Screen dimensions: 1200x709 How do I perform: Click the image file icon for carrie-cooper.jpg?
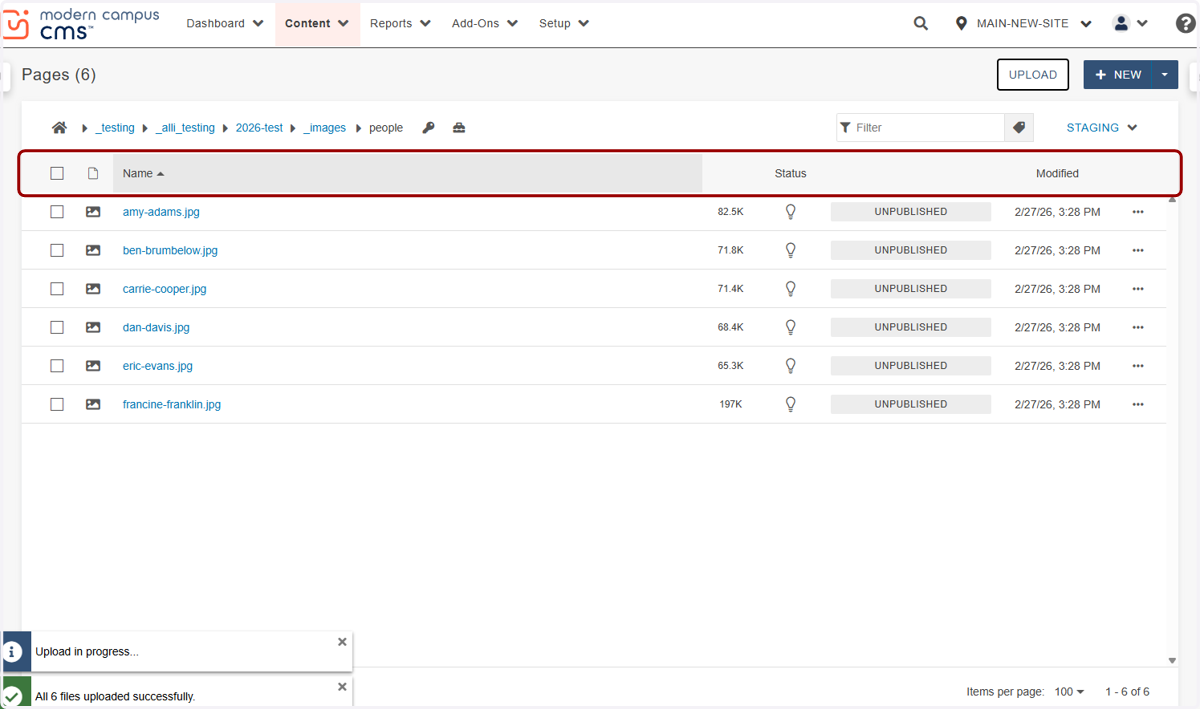(x=93, y=289)
